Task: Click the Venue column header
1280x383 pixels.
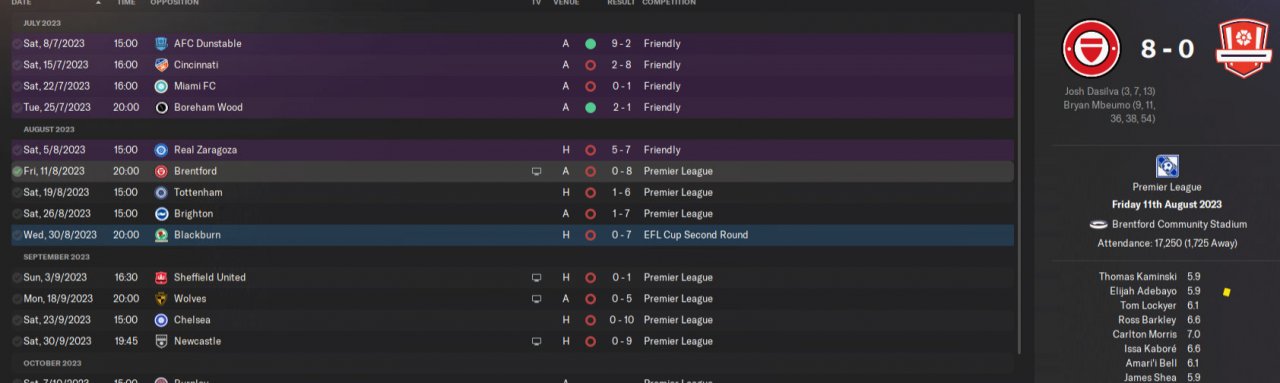Action: (x=566, y=3)
